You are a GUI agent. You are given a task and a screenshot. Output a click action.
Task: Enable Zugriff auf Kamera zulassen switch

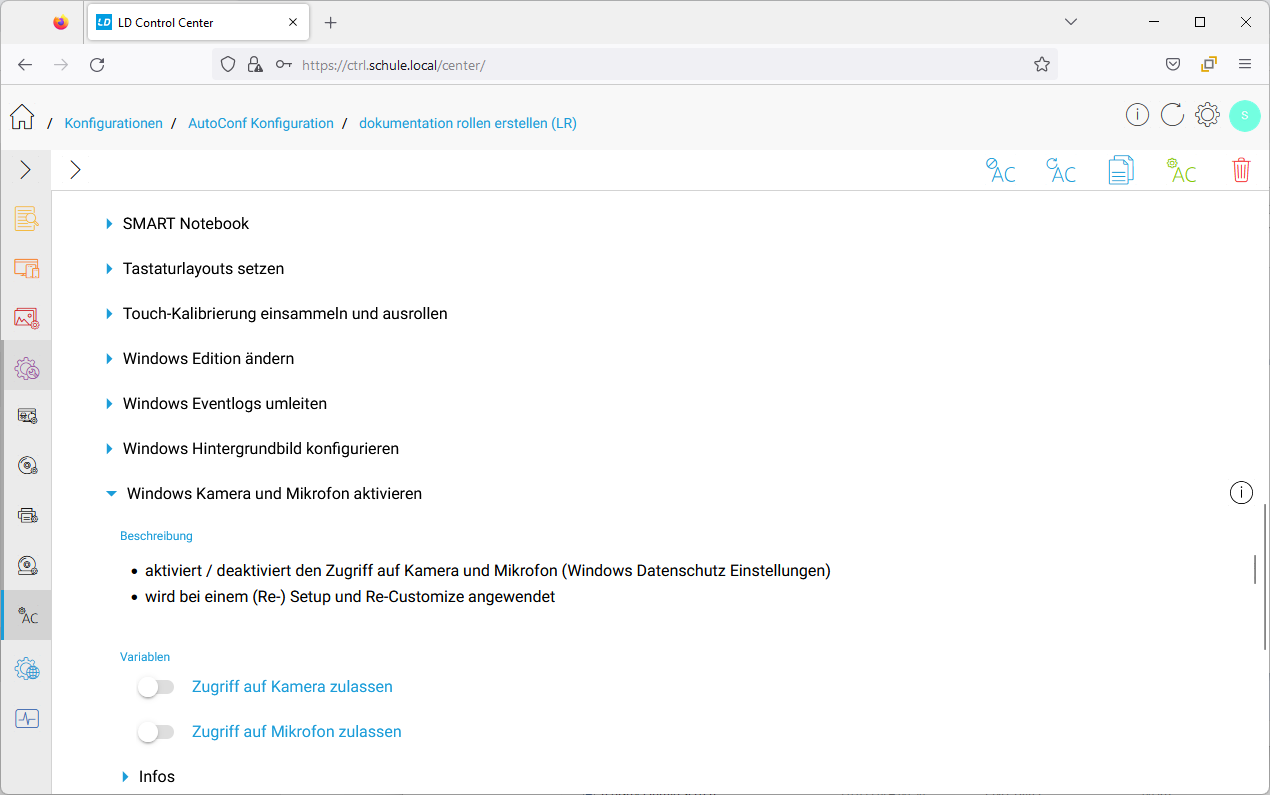pyautogui.click(x=156, y=687)
